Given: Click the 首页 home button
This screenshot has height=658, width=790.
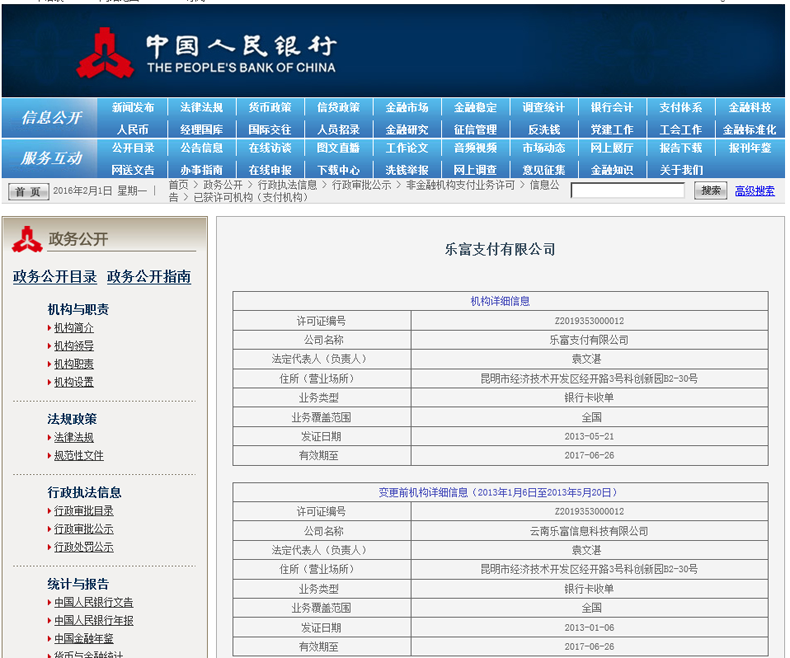Looking at the screenshot, I should (28, 191).
